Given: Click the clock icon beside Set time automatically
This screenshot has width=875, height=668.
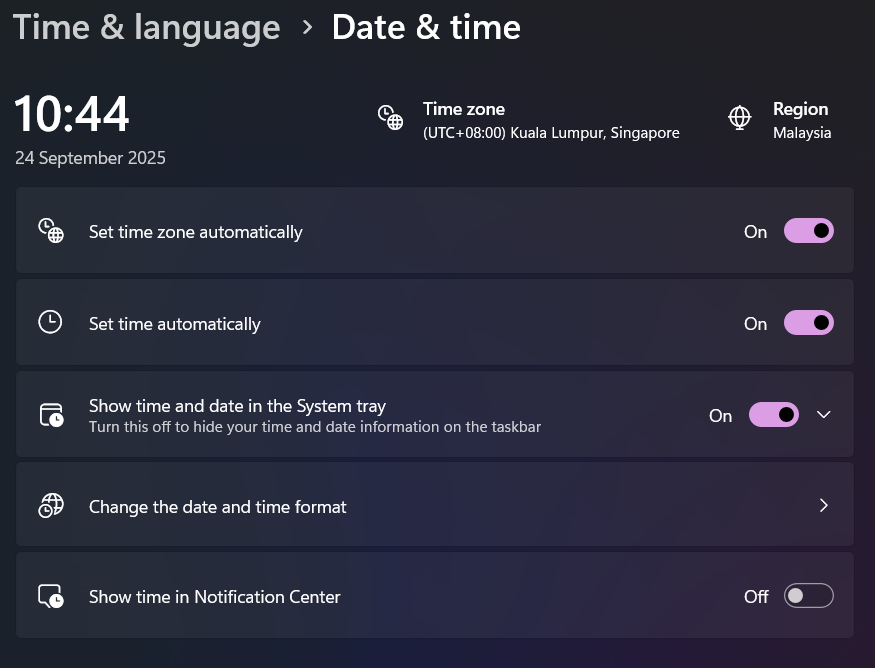Looking at the screenshot, I should click(50, 322).
